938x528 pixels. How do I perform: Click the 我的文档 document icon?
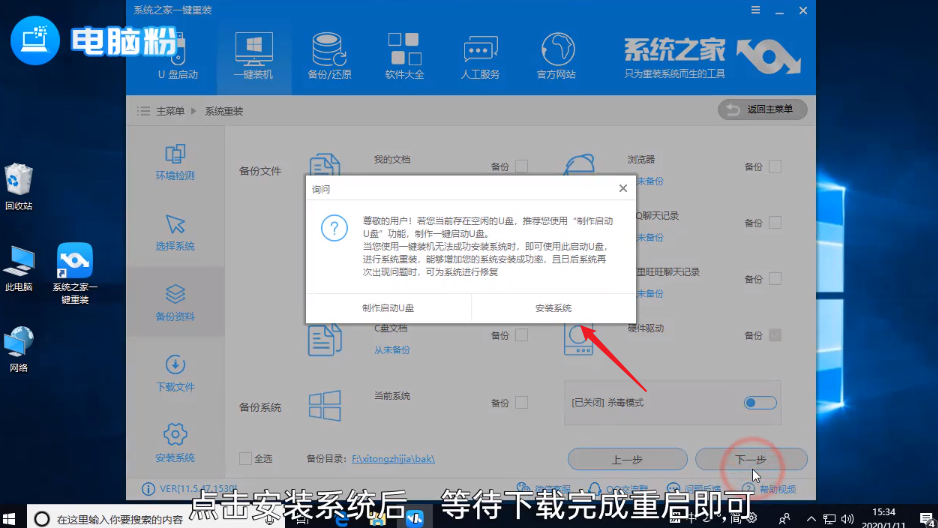coord(325,164)
